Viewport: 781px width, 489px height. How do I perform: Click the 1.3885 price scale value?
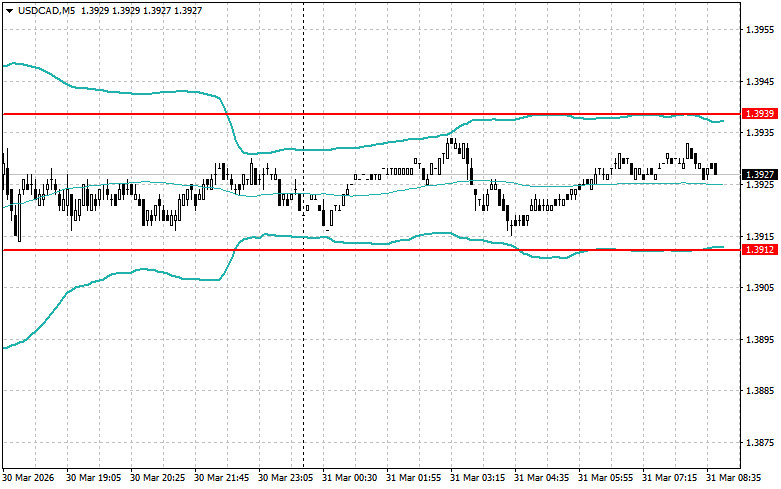coord(760,391)
